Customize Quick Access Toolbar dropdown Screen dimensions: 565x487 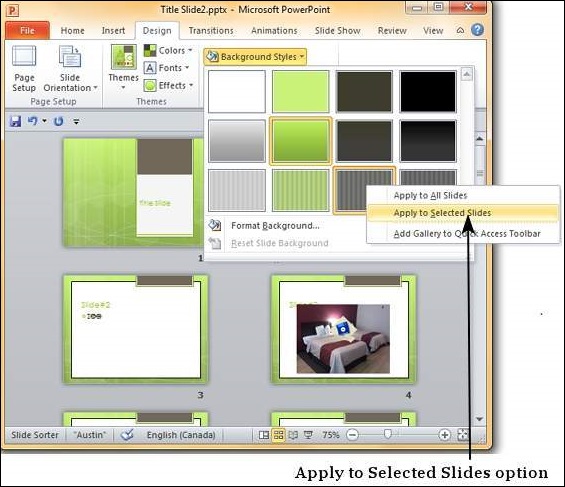(x=76, y=122)
